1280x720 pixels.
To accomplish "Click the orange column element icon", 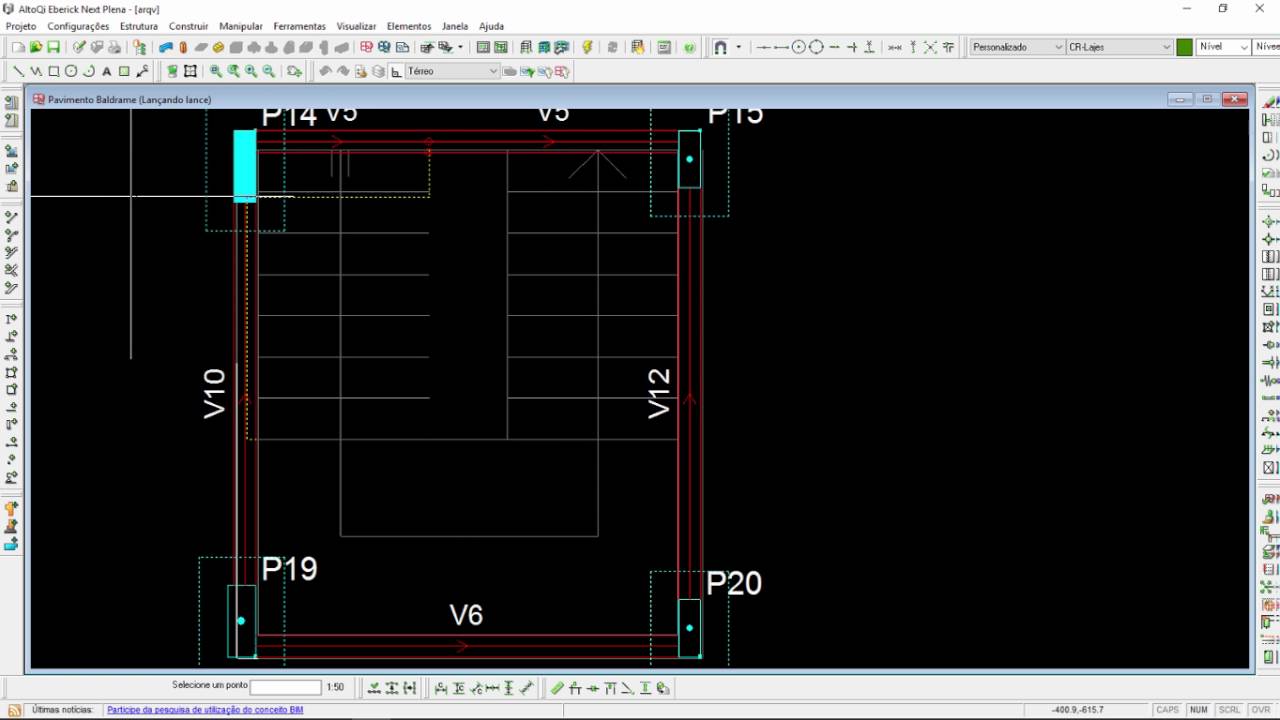I will click(x=183, y=47).
